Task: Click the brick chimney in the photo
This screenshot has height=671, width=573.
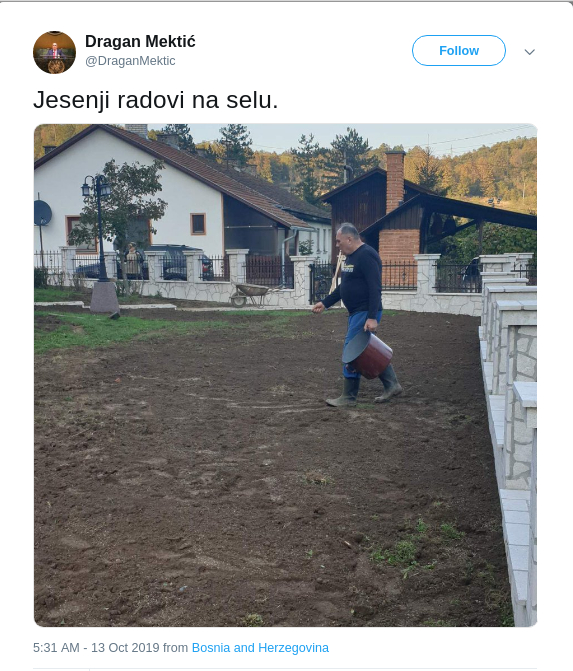Action: [395, 181]
